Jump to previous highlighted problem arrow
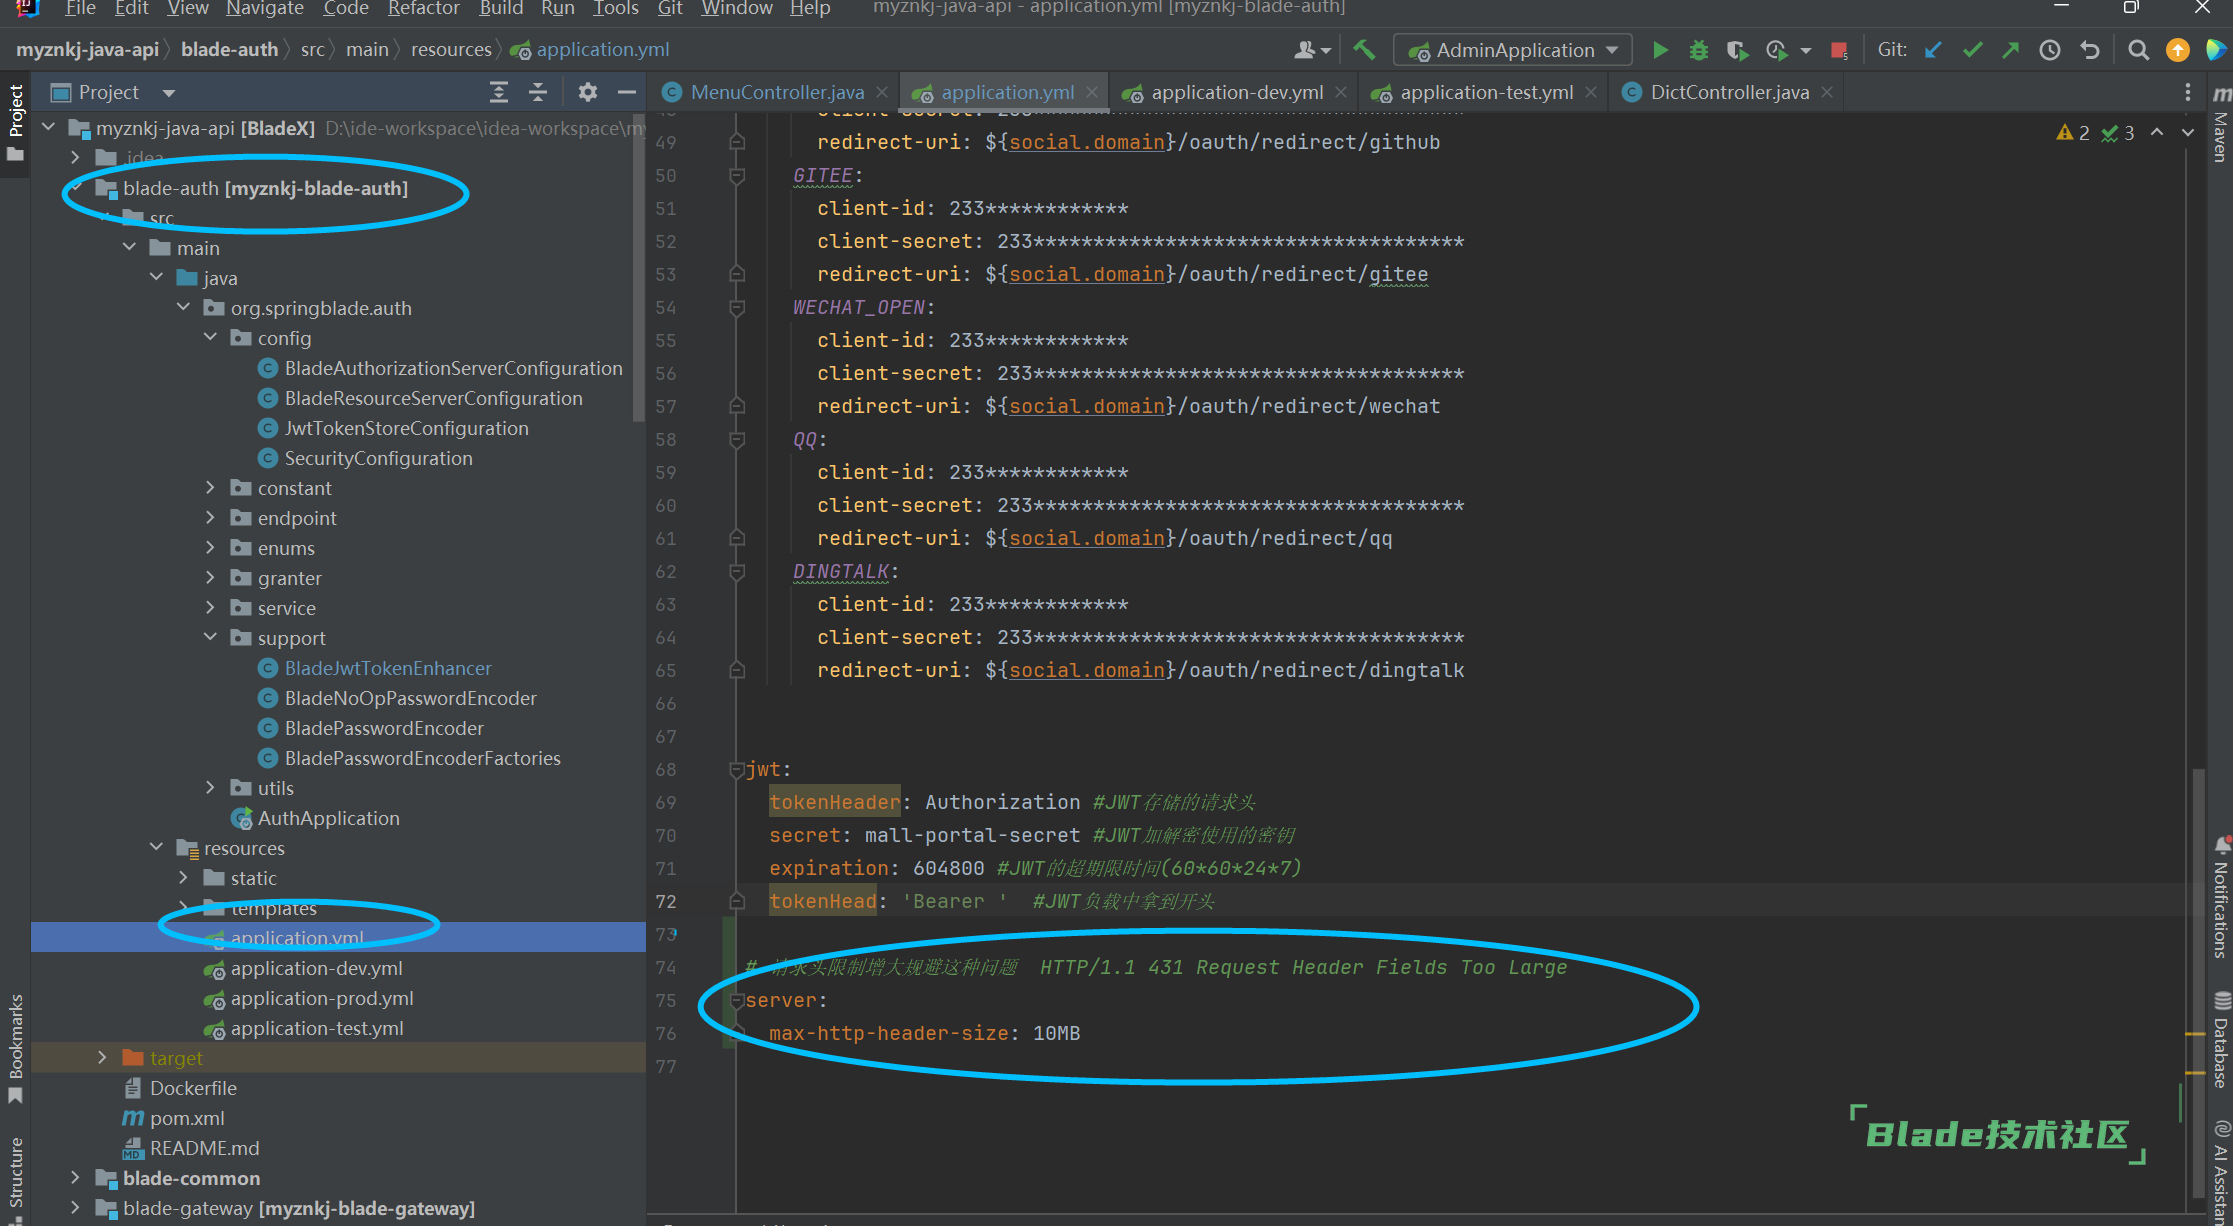The image size is (2233, 1226). [x=2157, y=132]
